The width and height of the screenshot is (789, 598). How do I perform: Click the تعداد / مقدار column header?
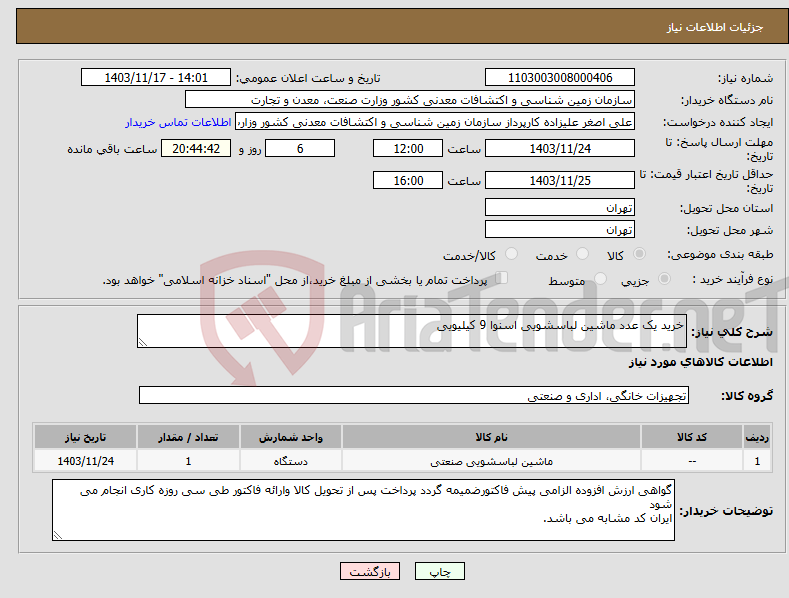coord(188,437)
